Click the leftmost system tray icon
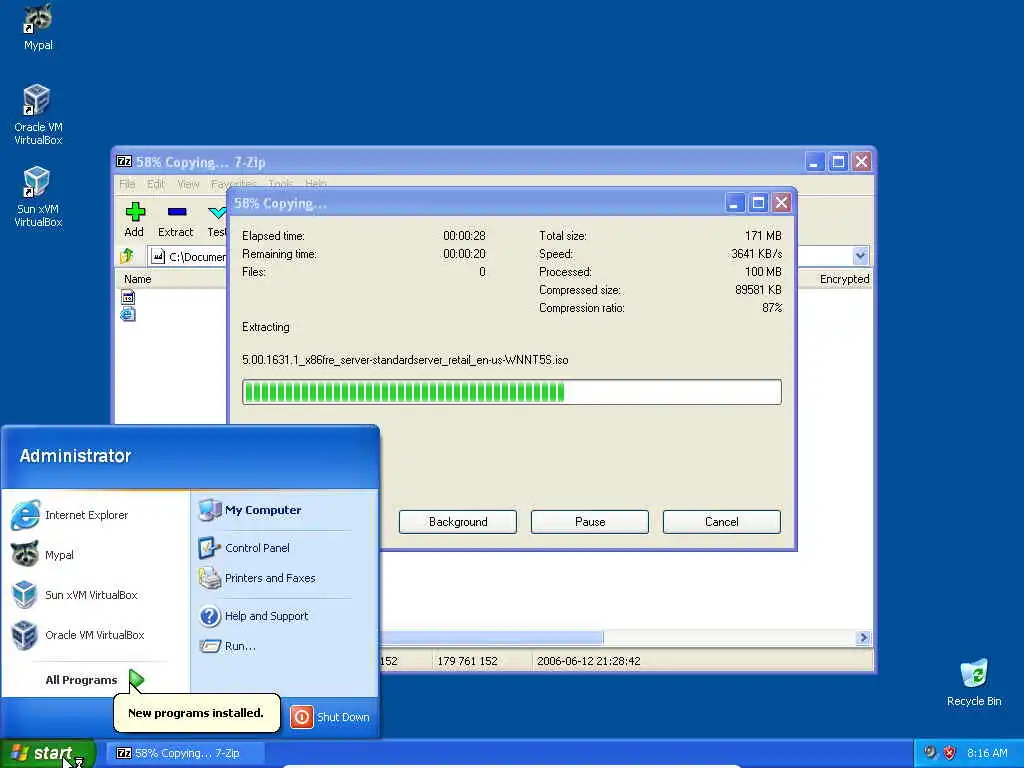1024x768 pixels. tap(930, 753)
